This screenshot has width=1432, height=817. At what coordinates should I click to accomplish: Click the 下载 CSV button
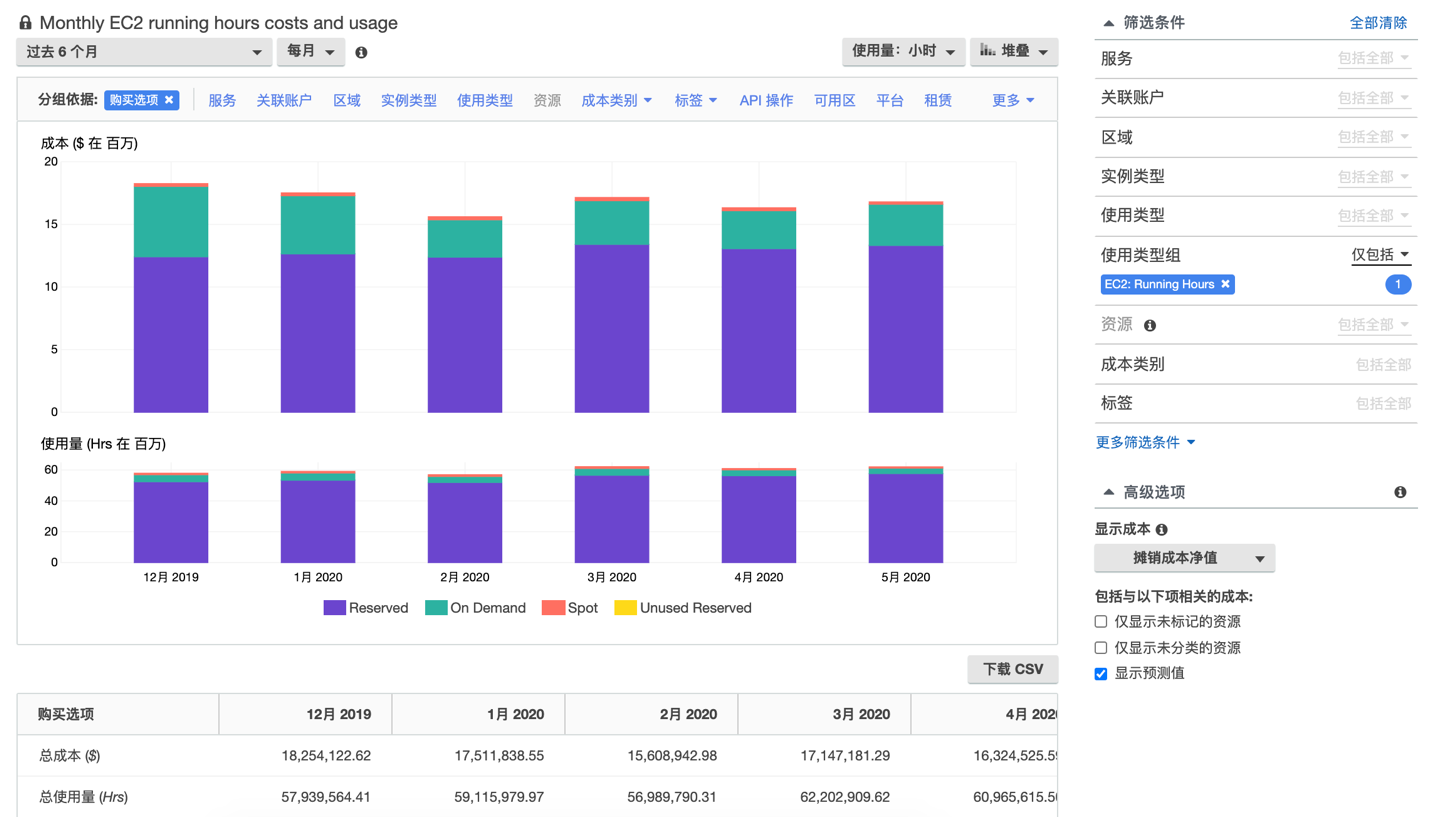tap(1012, 669)
